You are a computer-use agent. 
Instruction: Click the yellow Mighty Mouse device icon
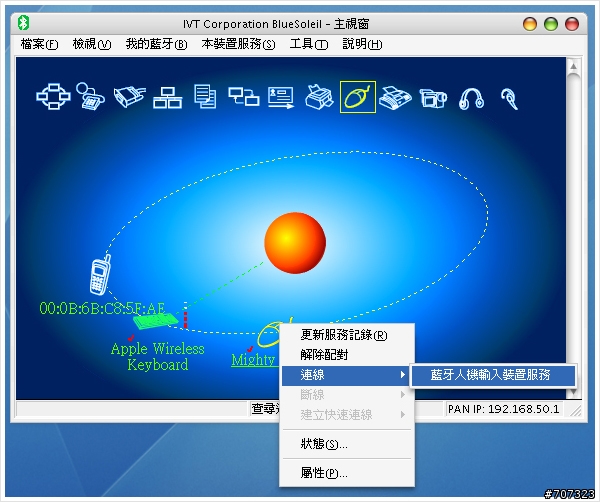click(269, 333)
